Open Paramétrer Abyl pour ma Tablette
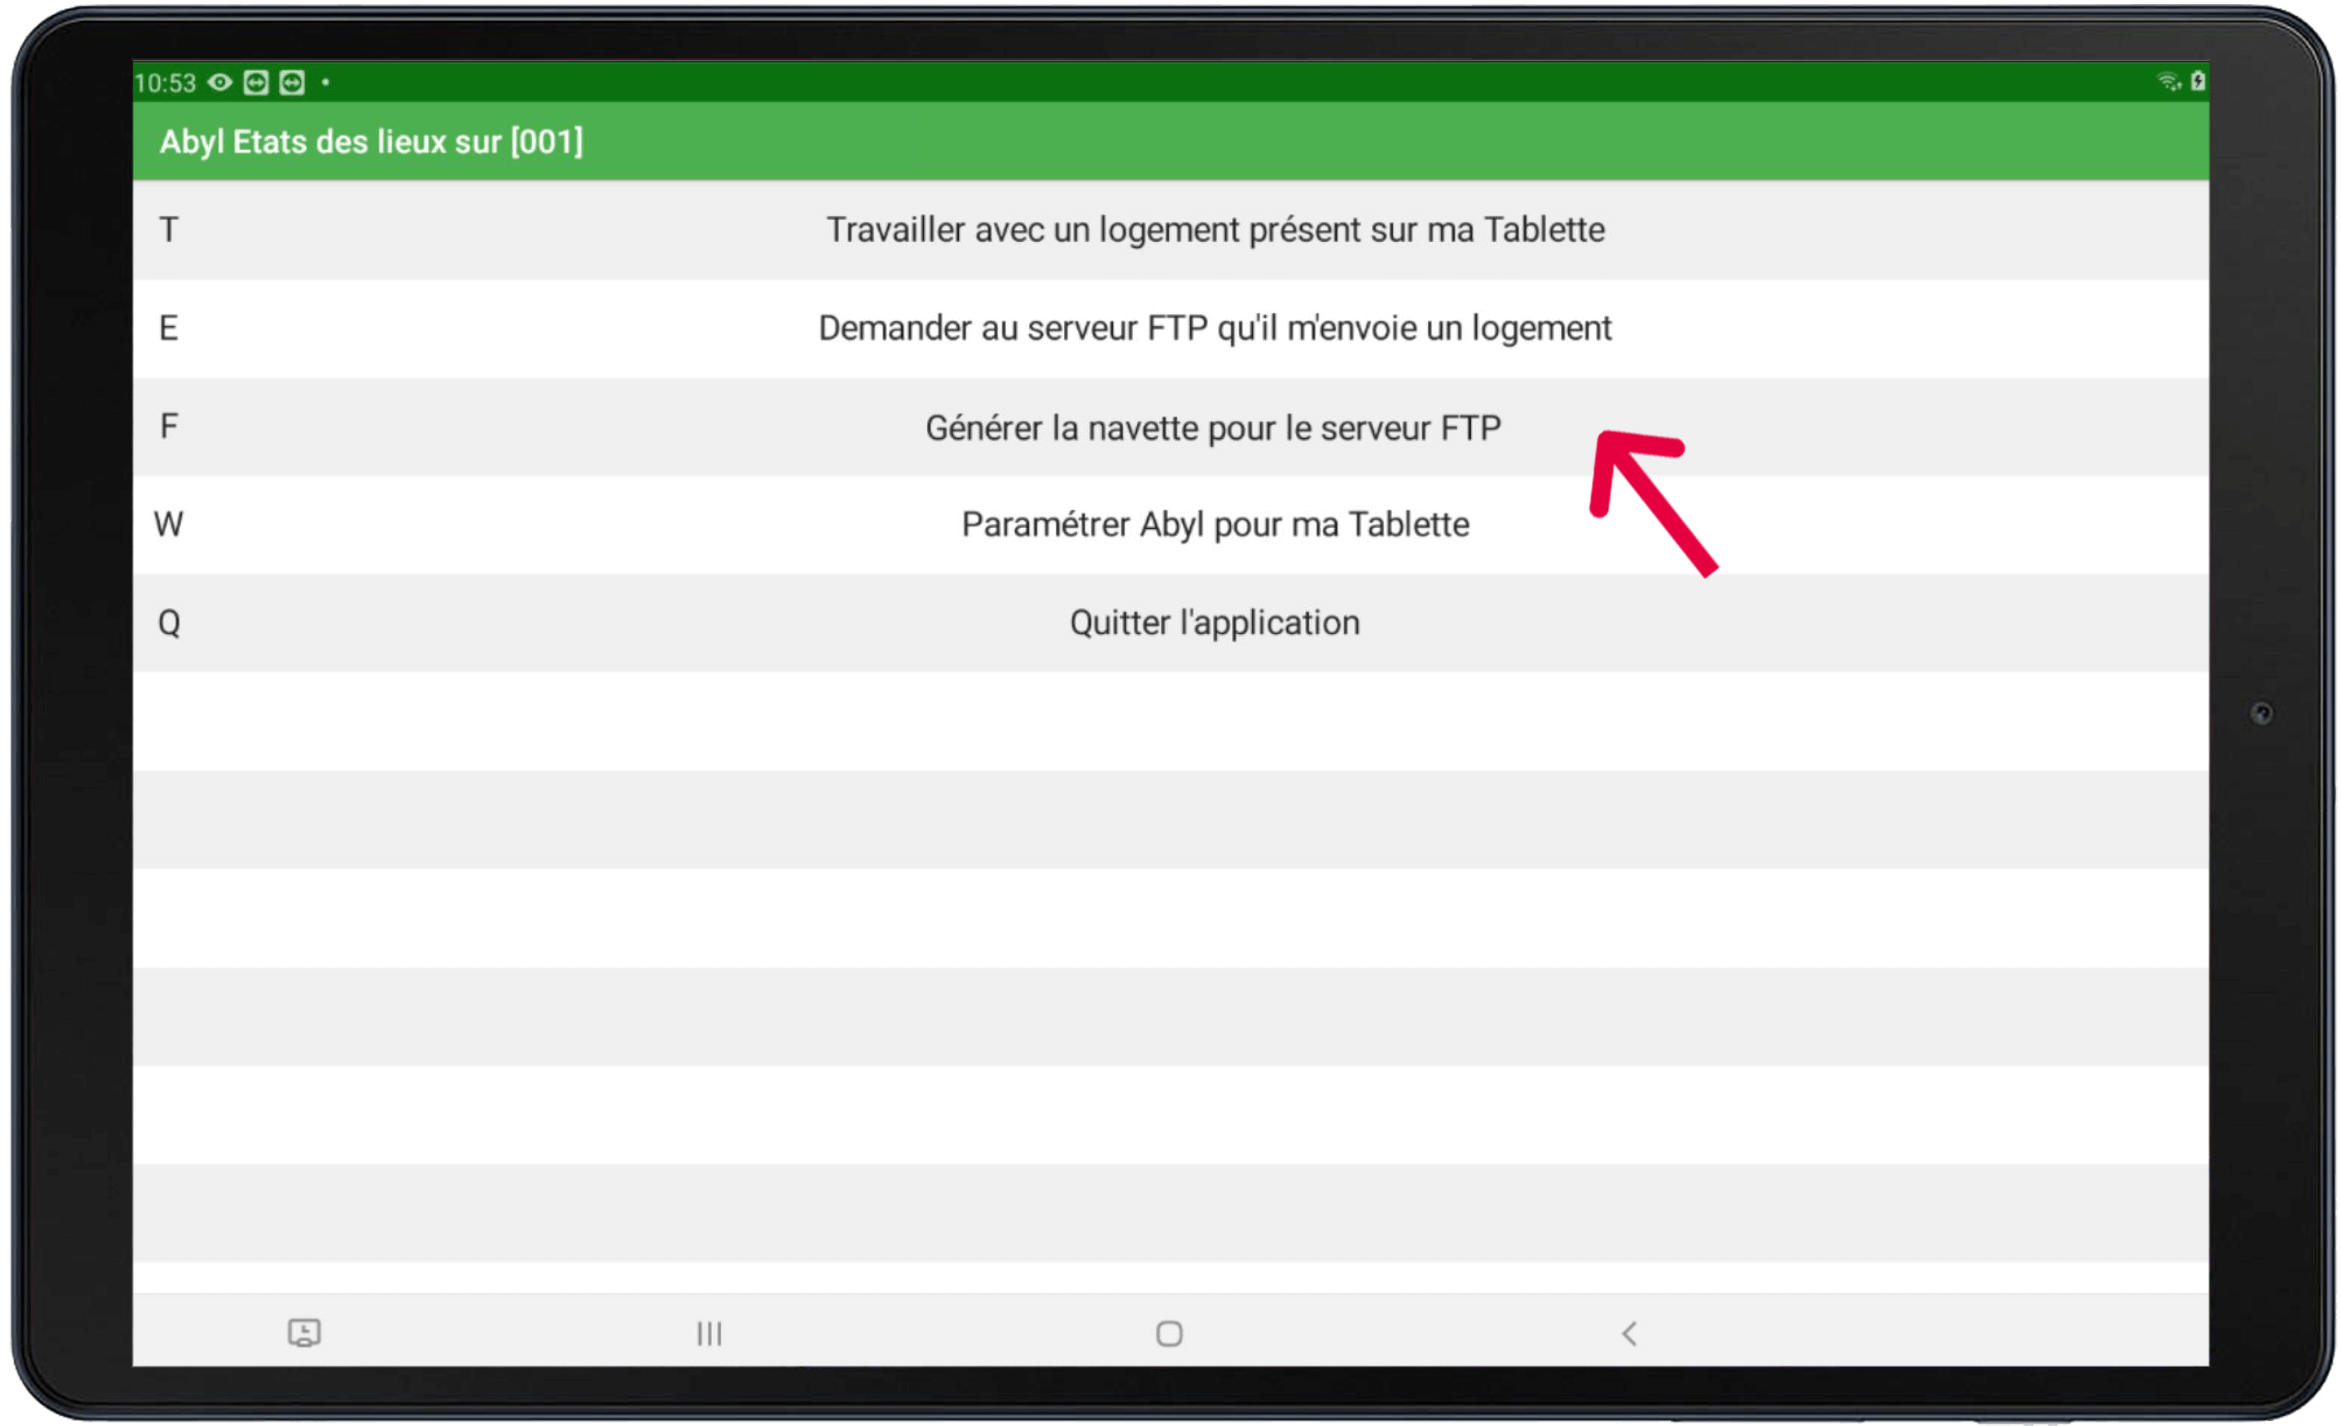Image resolution: width=2341 pixels, height=1426 pixels. pos(1214,524)
